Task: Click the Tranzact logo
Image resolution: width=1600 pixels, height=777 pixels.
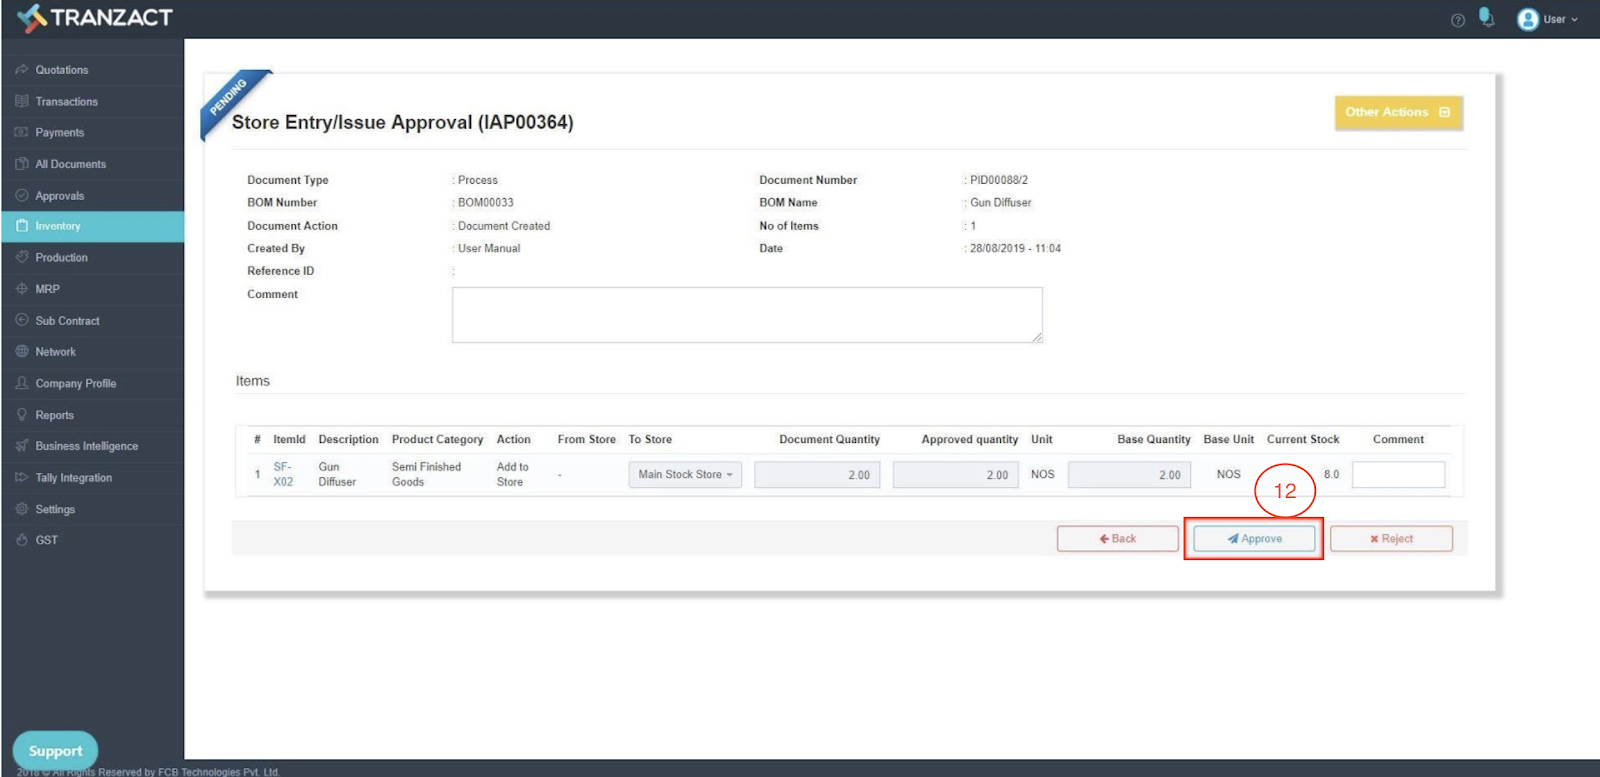Action: (95, 18)
